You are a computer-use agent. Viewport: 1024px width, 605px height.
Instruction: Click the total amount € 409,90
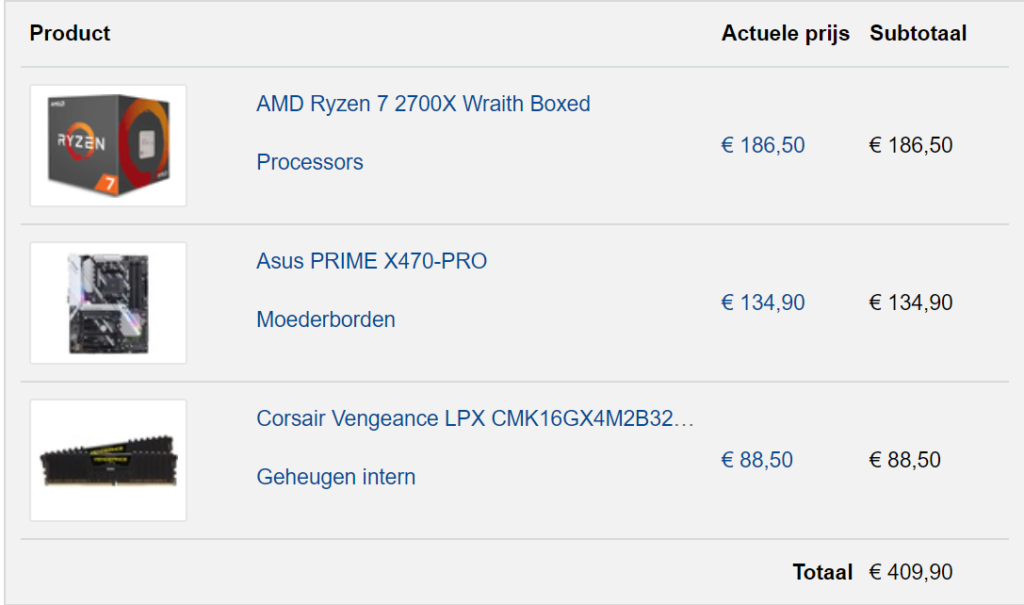click(x=911, y=572)
